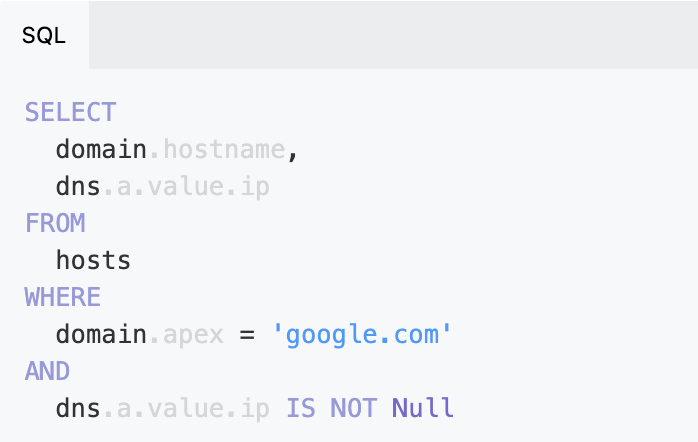698x442 pixels.
Task: Click the grayed '.hostname' field text
Action: (217, 149)
